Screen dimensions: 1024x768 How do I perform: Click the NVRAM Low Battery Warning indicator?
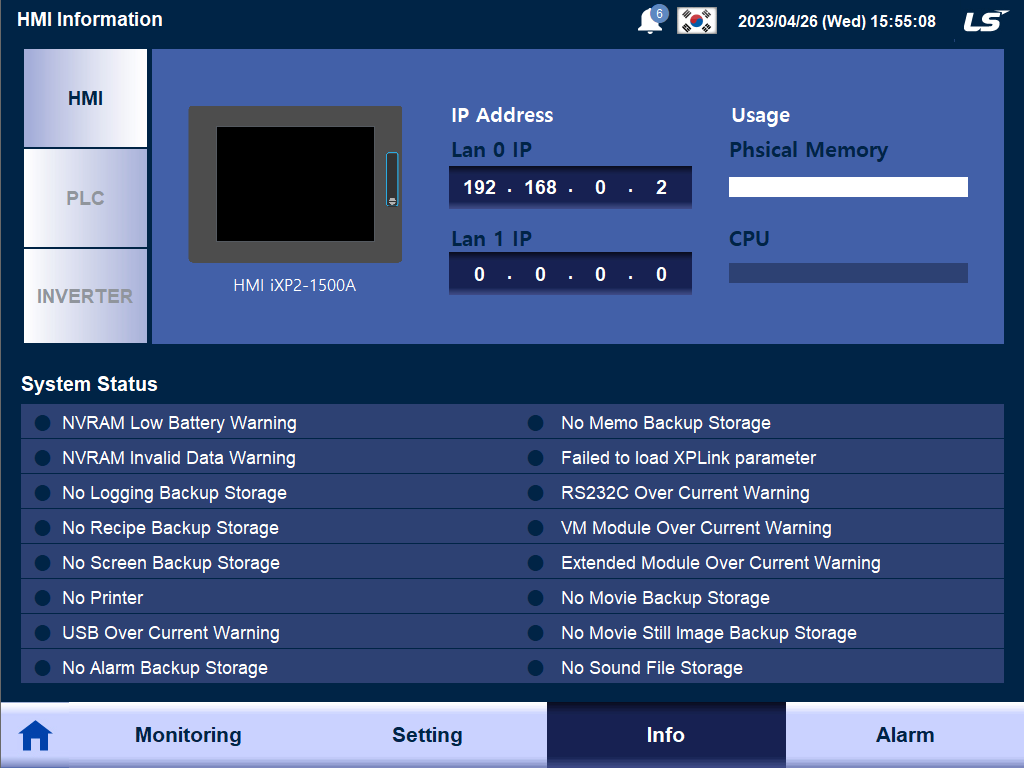(41, 423)
